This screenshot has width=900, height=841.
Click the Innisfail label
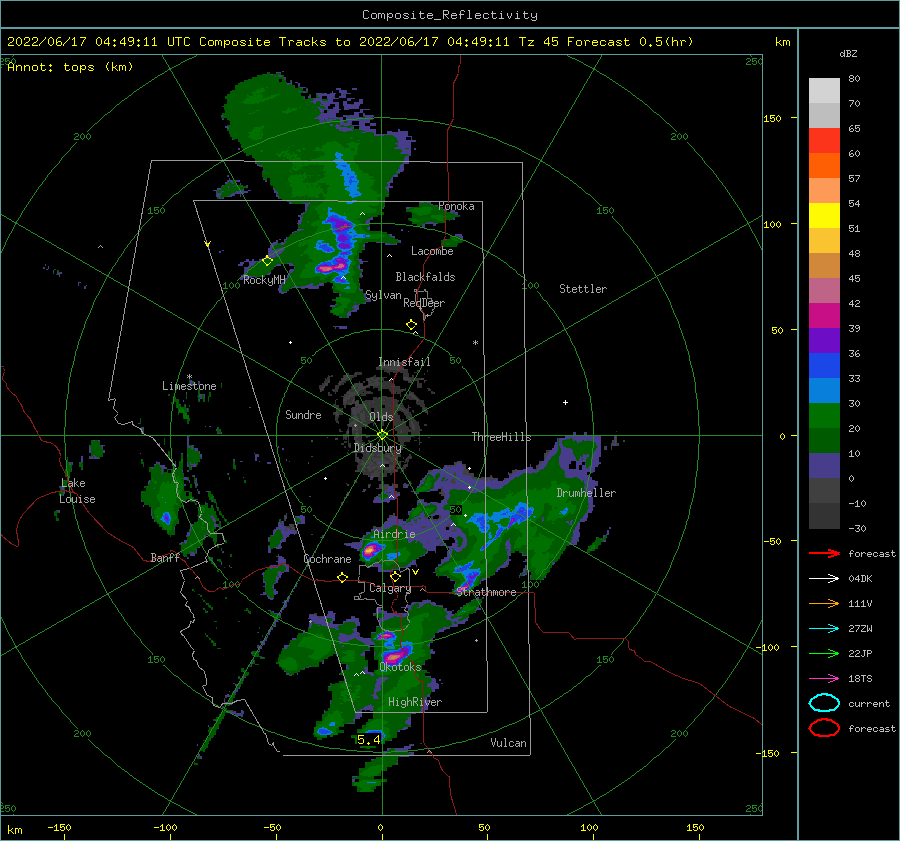coord(404,362)
